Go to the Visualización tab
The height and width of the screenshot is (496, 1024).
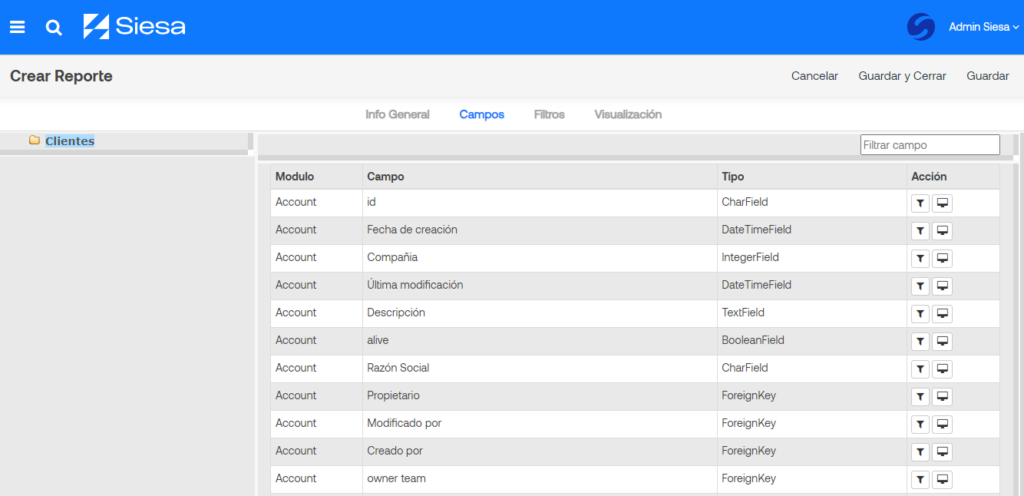tap(628, 114)
